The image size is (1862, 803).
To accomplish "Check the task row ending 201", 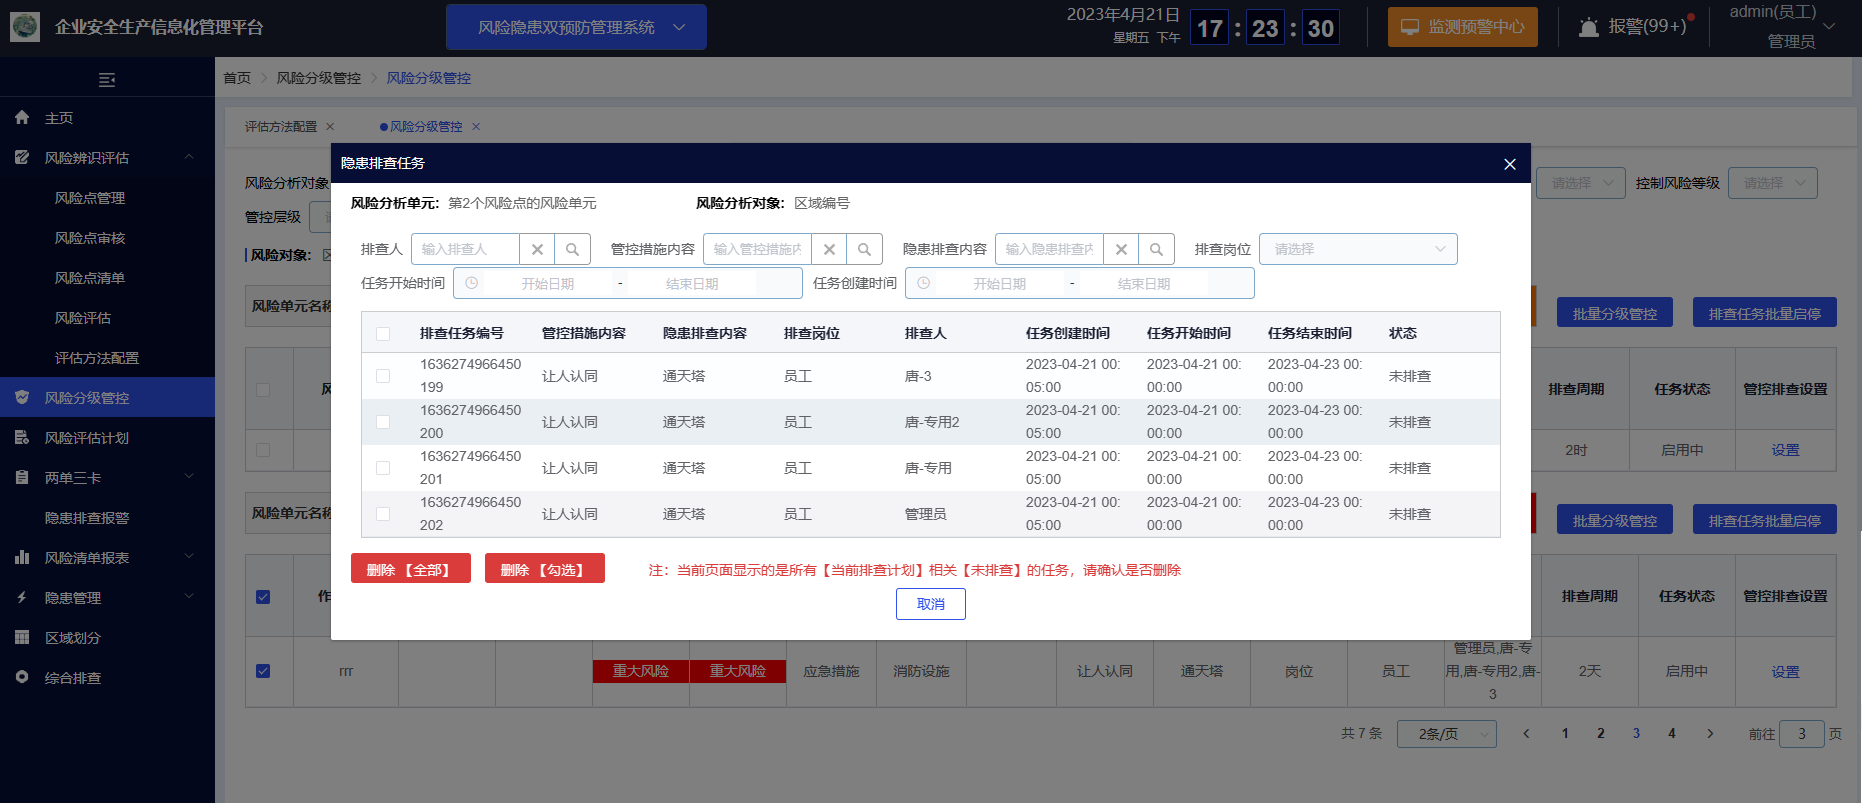I will tap(383, 468).
